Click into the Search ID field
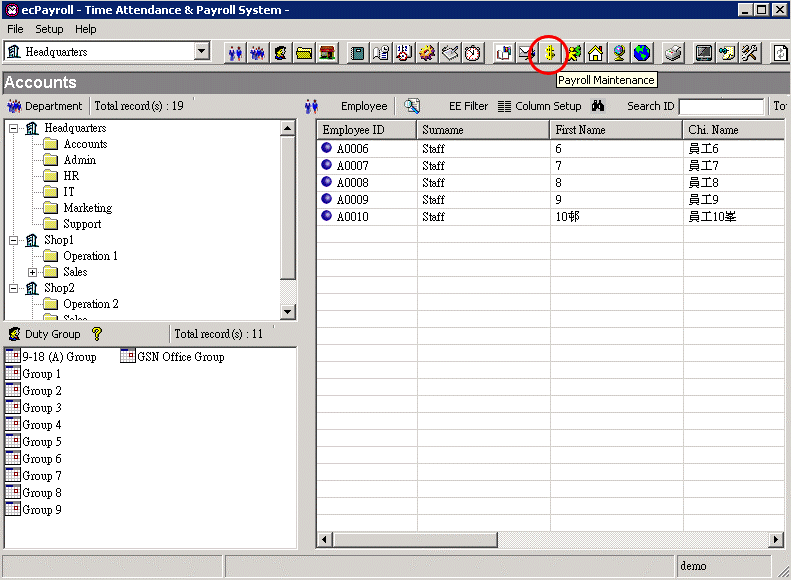Image resolution: width=791 pixels, height=580 pixels. [x=720, y=106]
